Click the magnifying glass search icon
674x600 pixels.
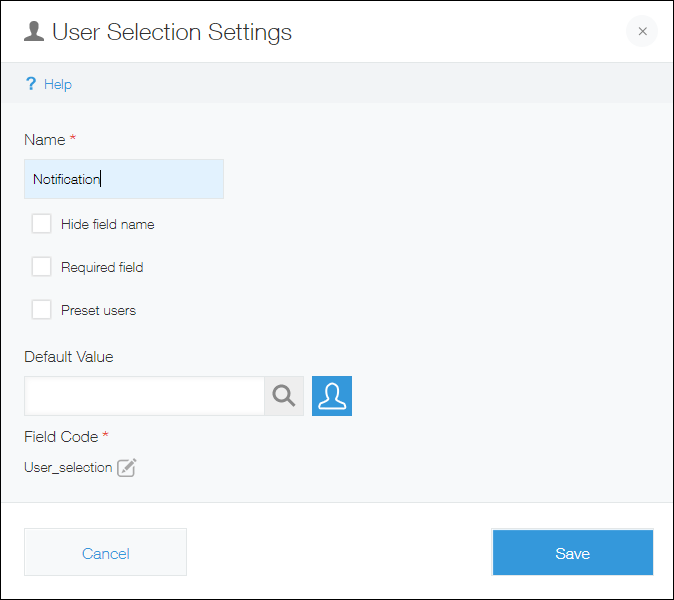pos(284,396)
